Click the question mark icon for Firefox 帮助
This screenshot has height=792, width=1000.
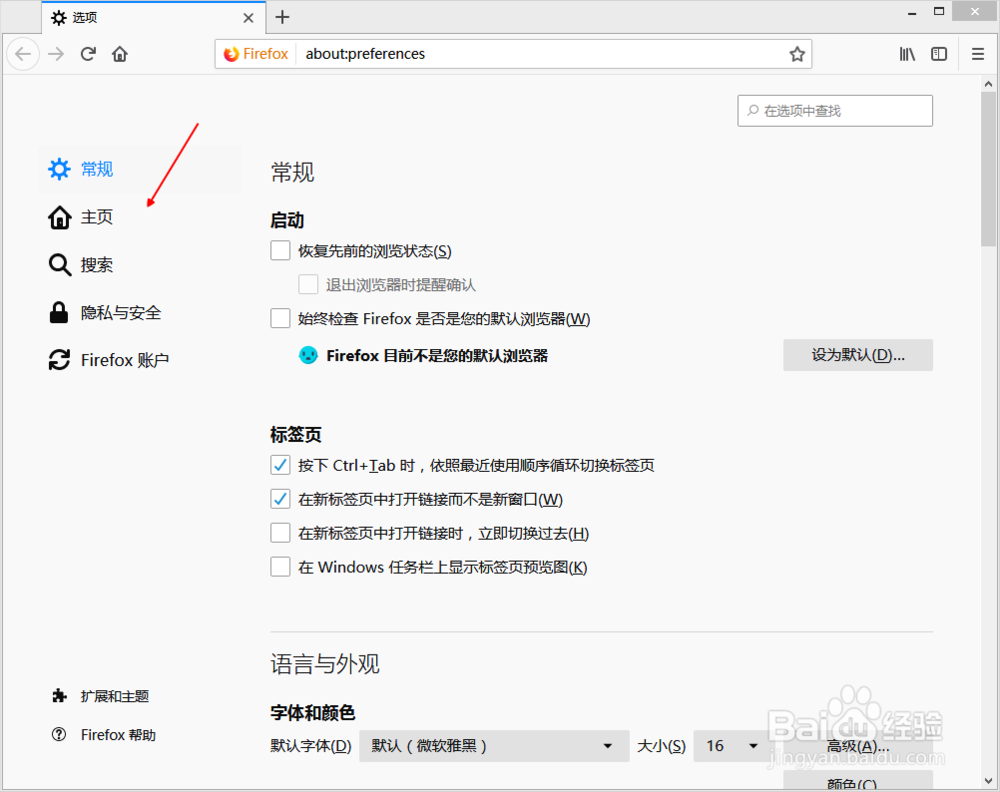coord(59,735)
